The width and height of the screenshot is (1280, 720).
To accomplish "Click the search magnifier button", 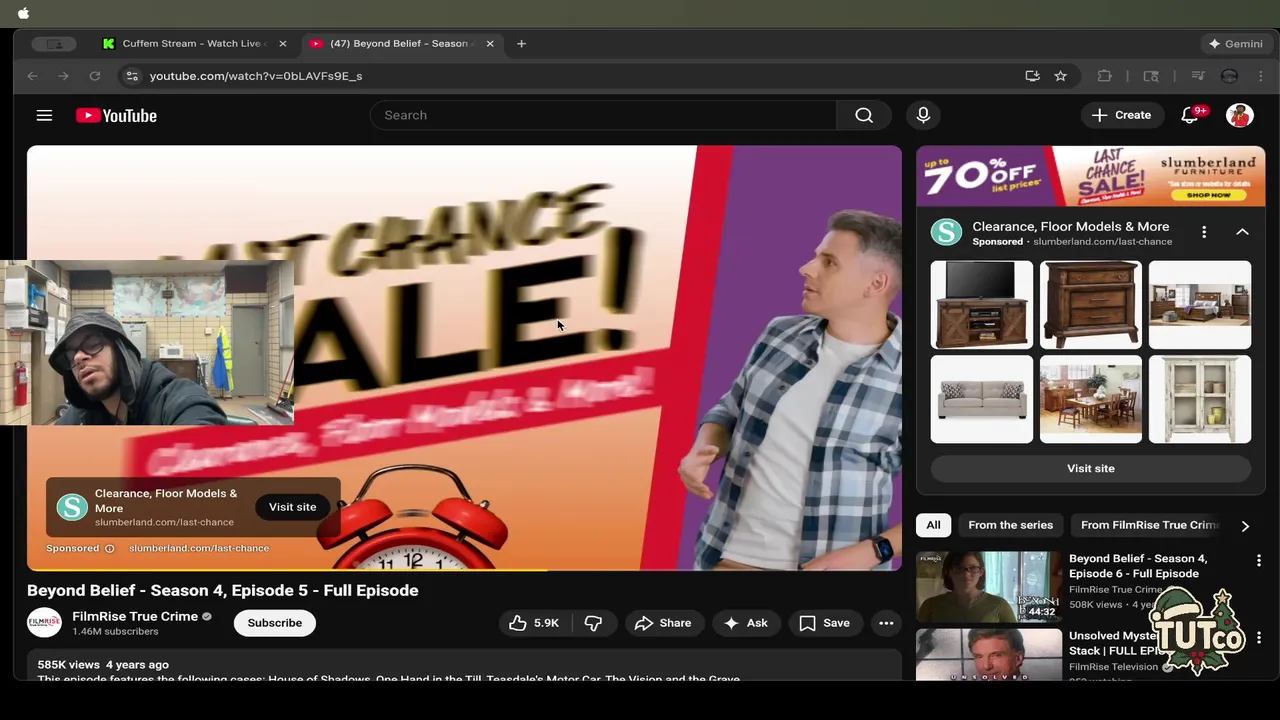I will pyautogui.click(x=864, y=115).
